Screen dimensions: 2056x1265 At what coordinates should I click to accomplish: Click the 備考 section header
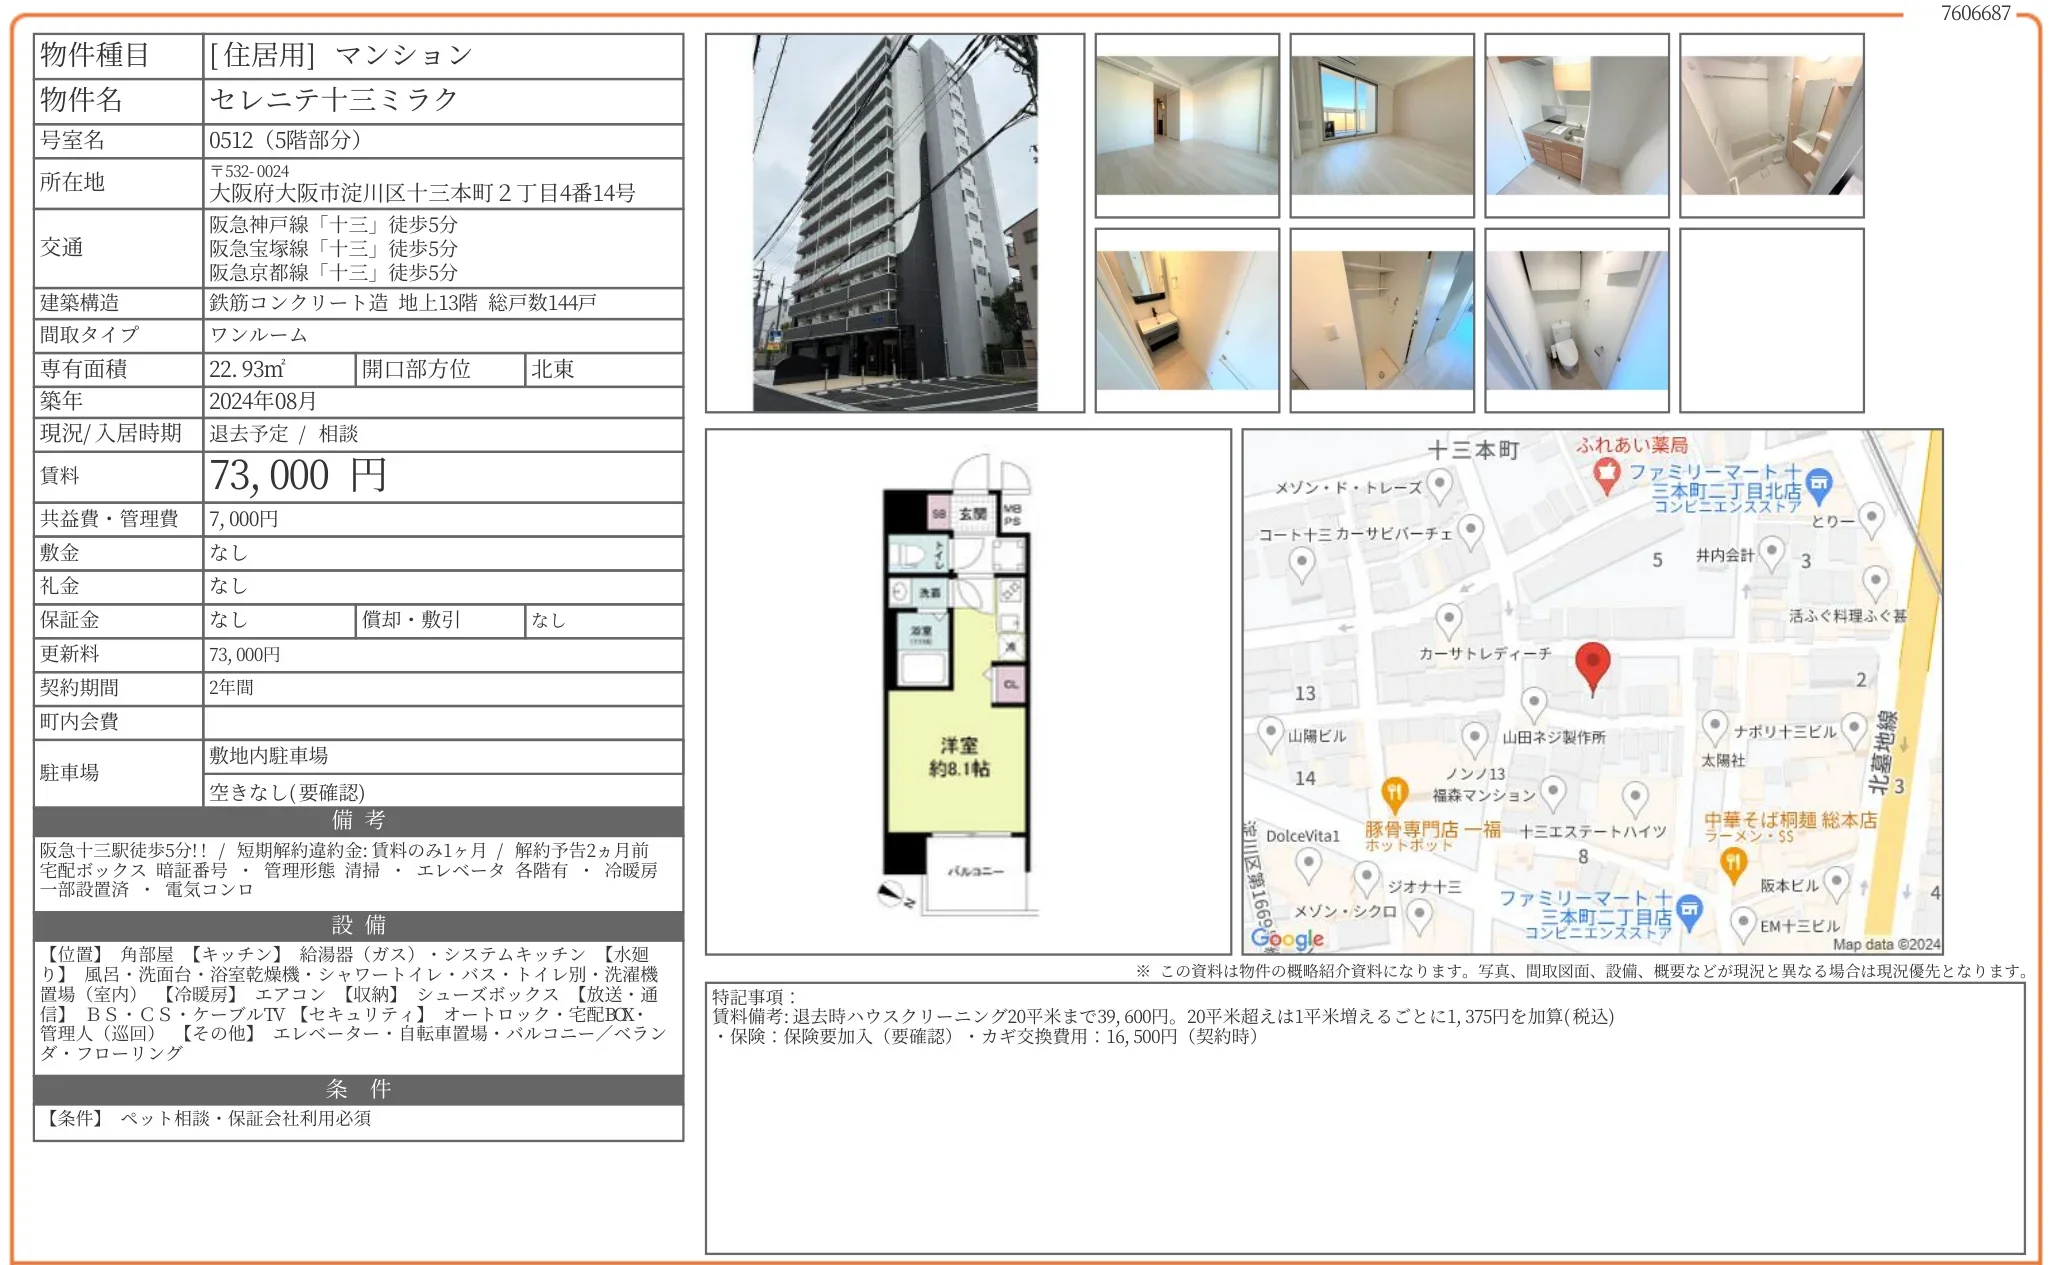(x=358, y=821)
